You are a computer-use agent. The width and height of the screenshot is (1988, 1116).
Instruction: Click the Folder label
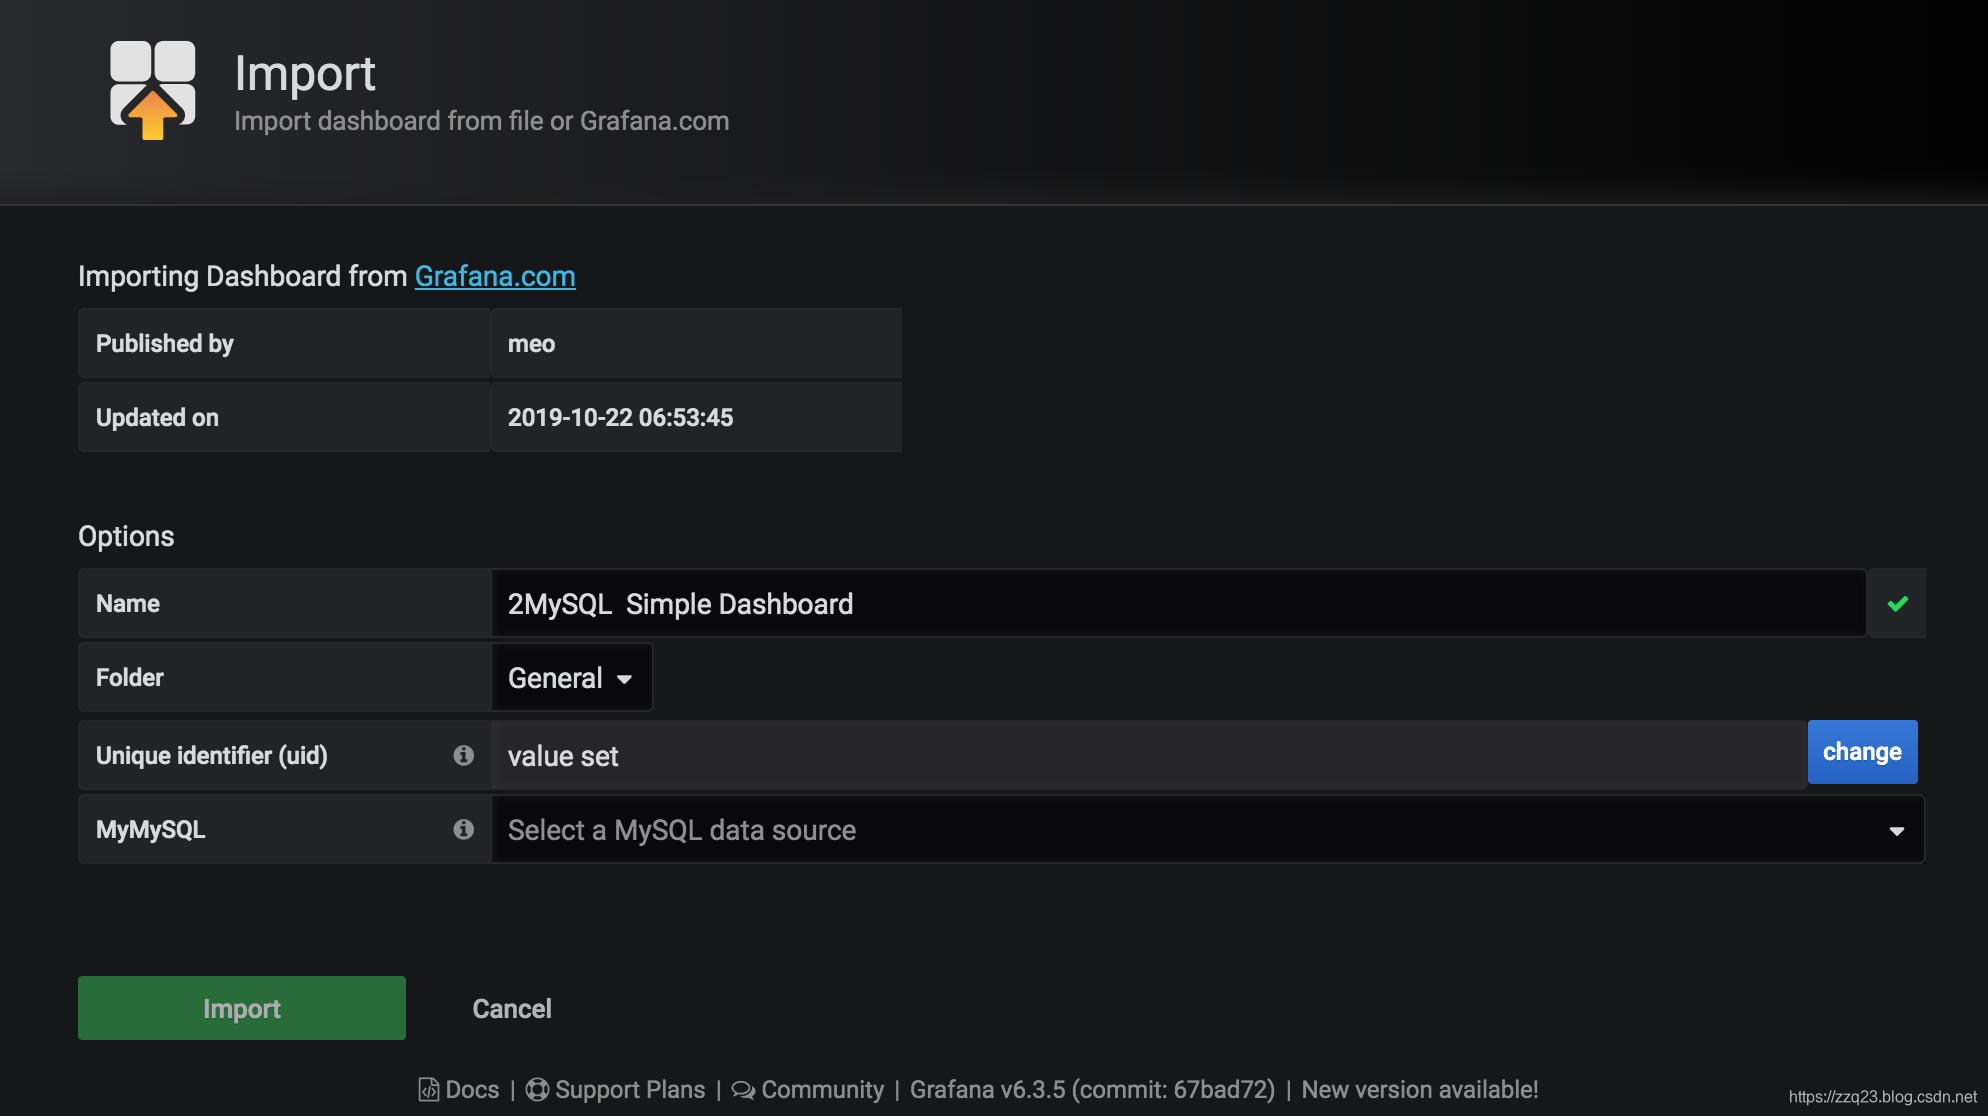click(129, 678)
